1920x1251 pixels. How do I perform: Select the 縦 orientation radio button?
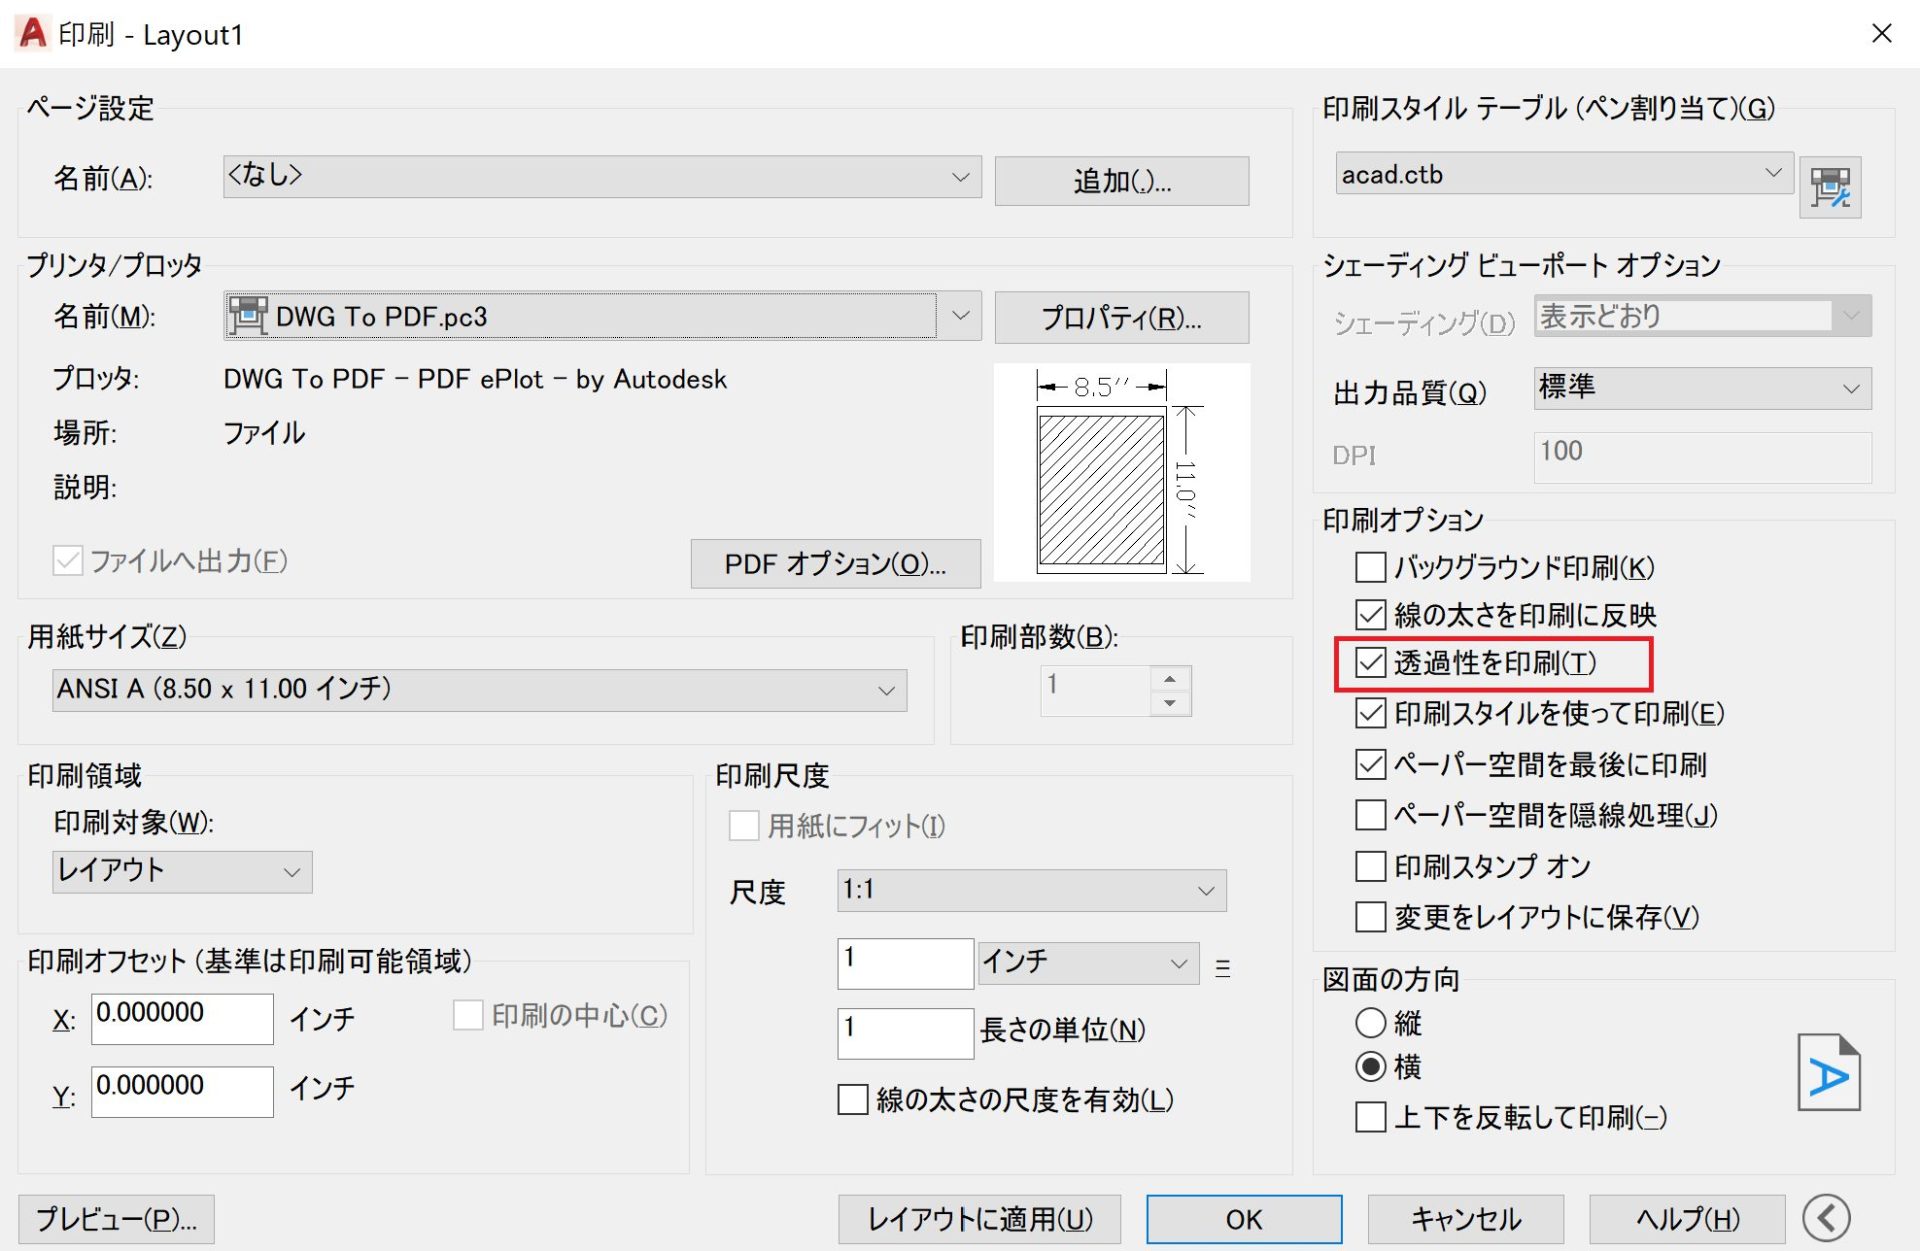click(x=1370, y=1023)
